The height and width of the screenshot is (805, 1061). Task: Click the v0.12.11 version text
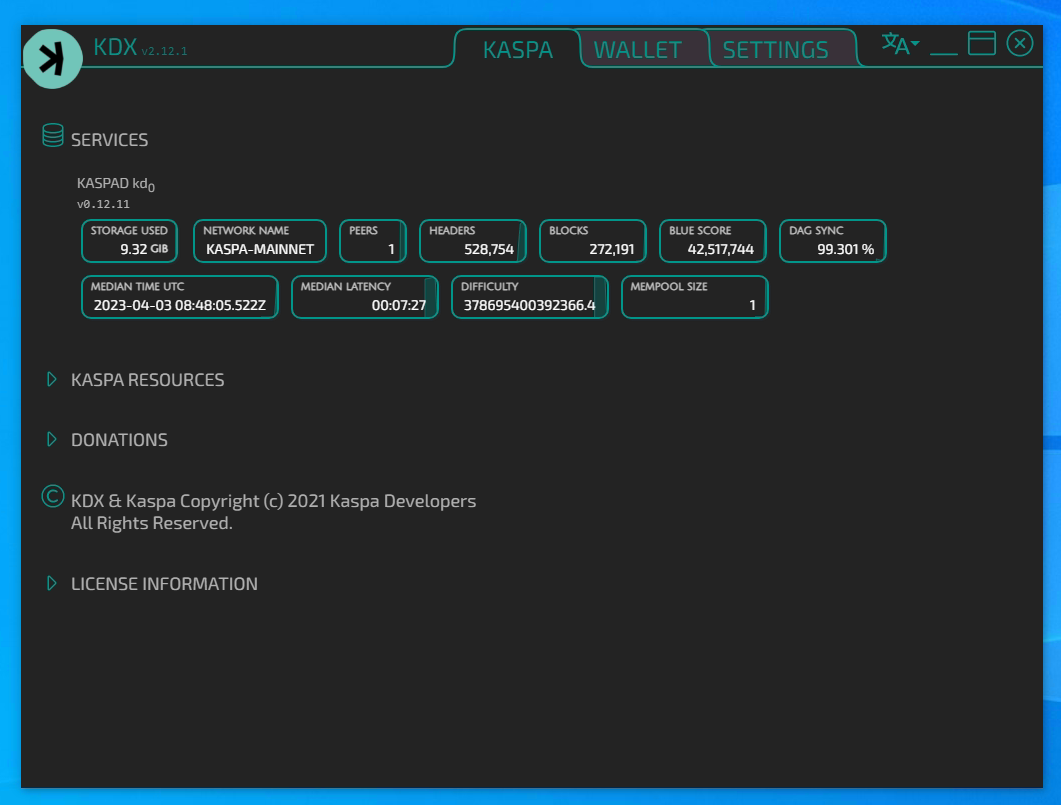103,204
